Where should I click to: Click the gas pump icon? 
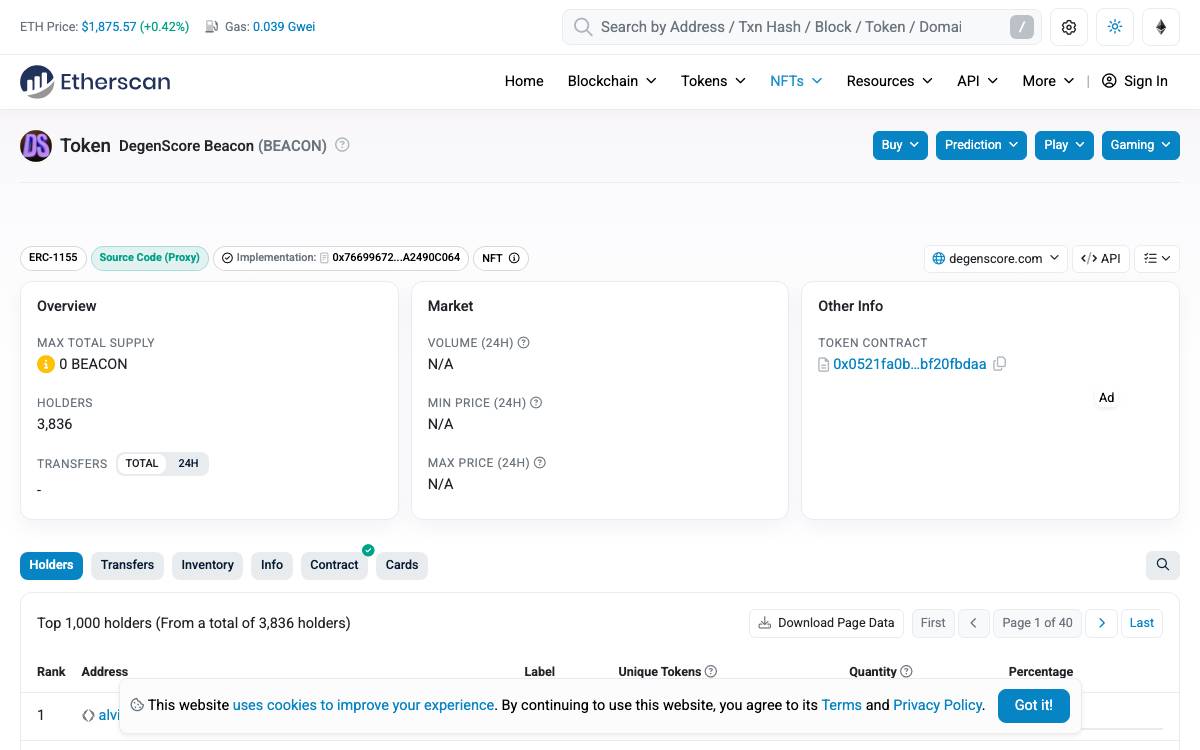(212, 27)
